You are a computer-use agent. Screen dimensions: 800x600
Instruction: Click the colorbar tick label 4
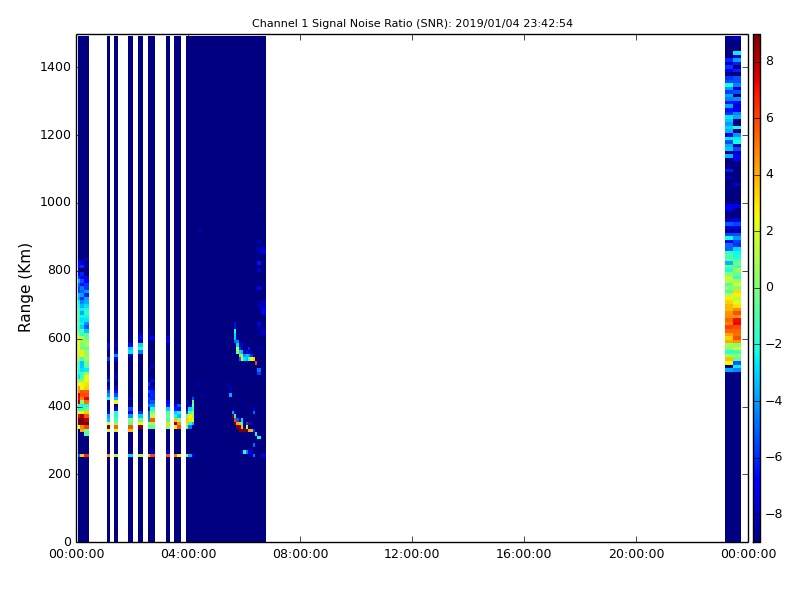pos(770,174)
